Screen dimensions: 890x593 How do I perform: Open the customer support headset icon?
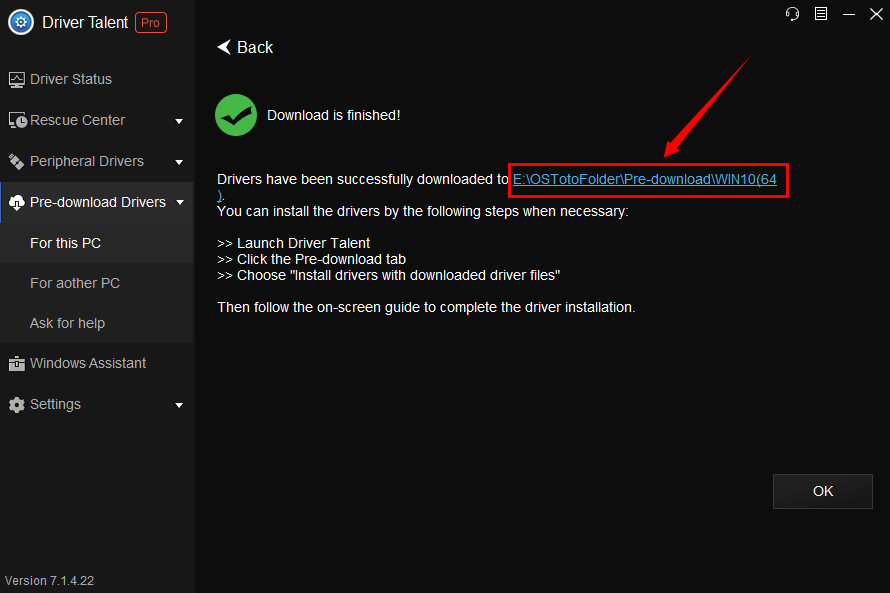pos(792,14)
